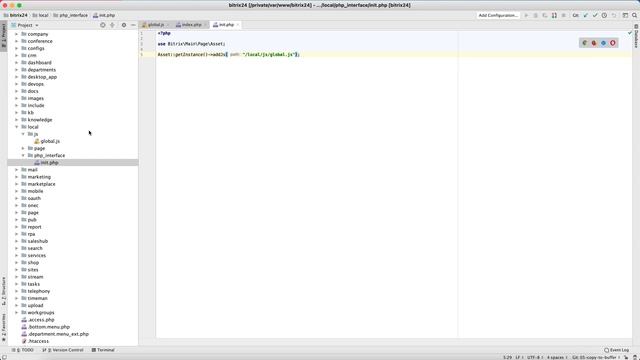Expand the workgroups folder

17,313
